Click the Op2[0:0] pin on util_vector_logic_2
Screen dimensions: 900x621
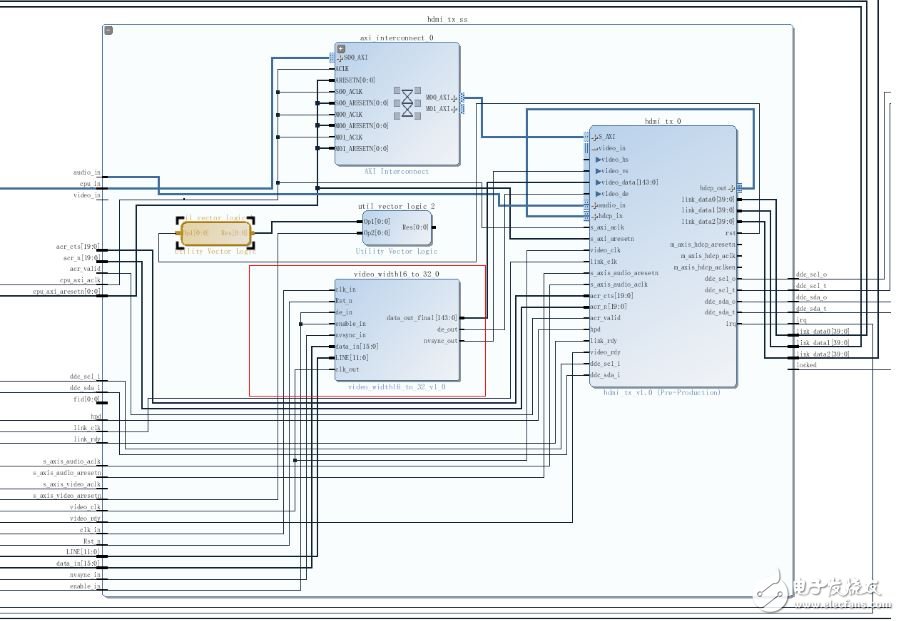(x=377, y=233)
